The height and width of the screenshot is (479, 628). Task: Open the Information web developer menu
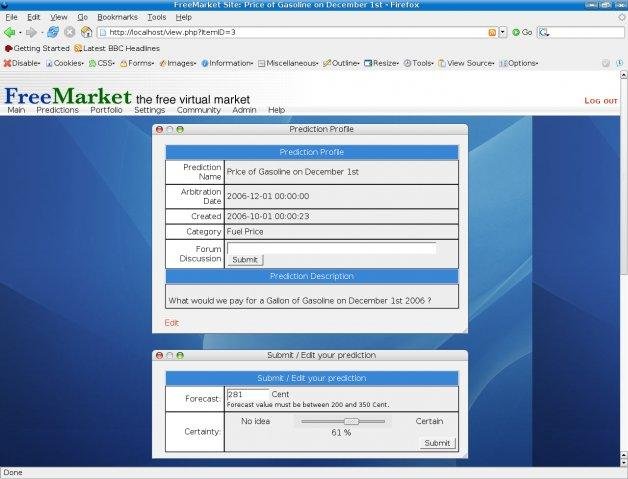click(227, 63)
